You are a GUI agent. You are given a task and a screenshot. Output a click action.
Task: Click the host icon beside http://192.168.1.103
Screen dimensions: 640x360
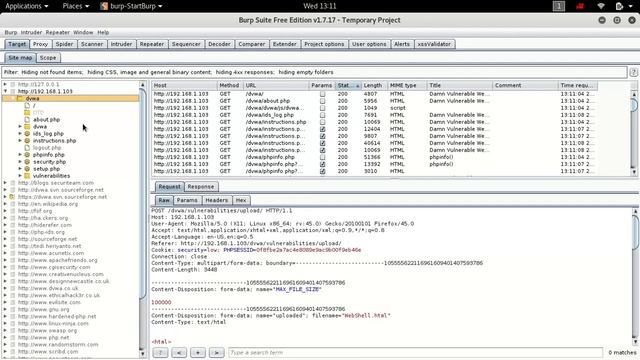(12, 91)
